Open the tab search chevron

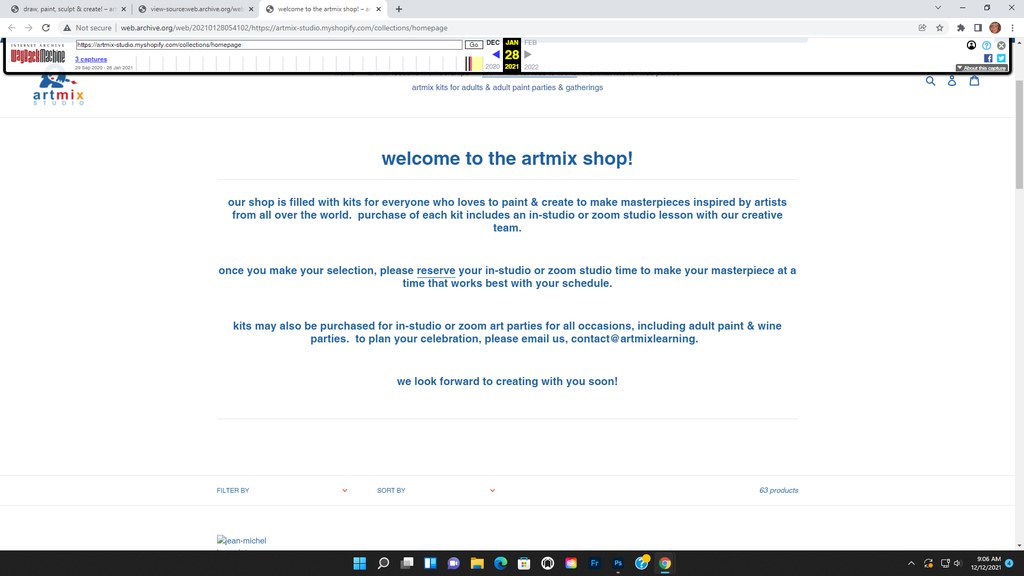coord(938,8)
